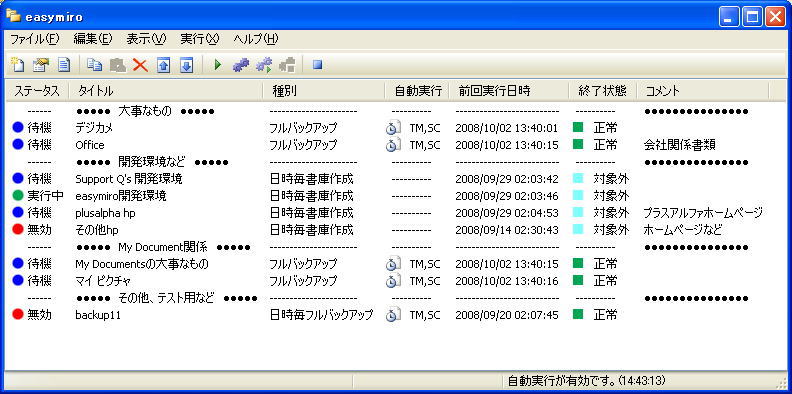Screen dimensions: 792x394
Task: Click green 正常 square in デジカメ row
Action: pyautogui.click(x=578, y=127)
